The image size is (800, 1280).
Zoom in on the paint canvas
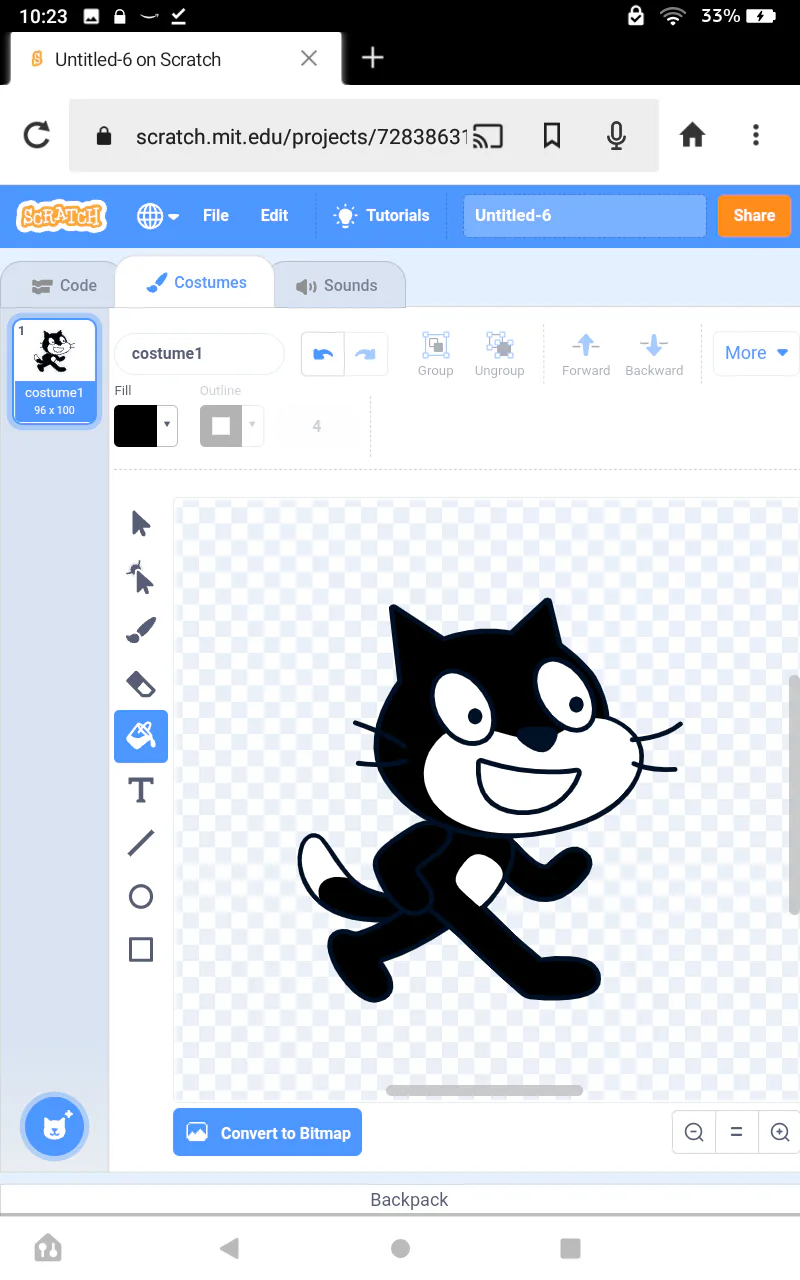pos(780,1132)
